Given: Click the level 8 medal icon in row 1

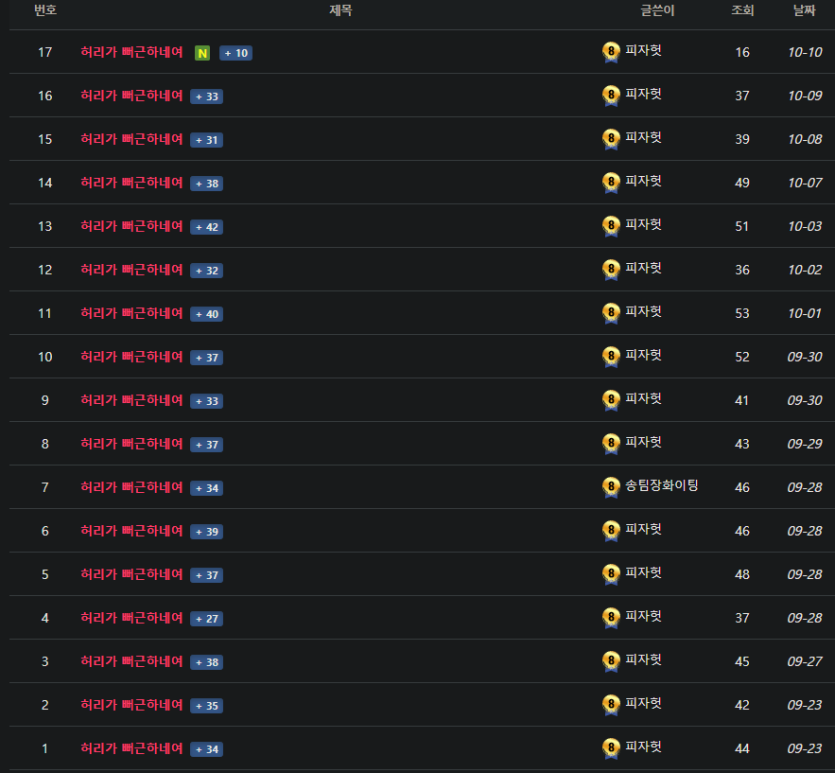Looking at the screenshot, I should pyautogui.click(x=611, y=749).
